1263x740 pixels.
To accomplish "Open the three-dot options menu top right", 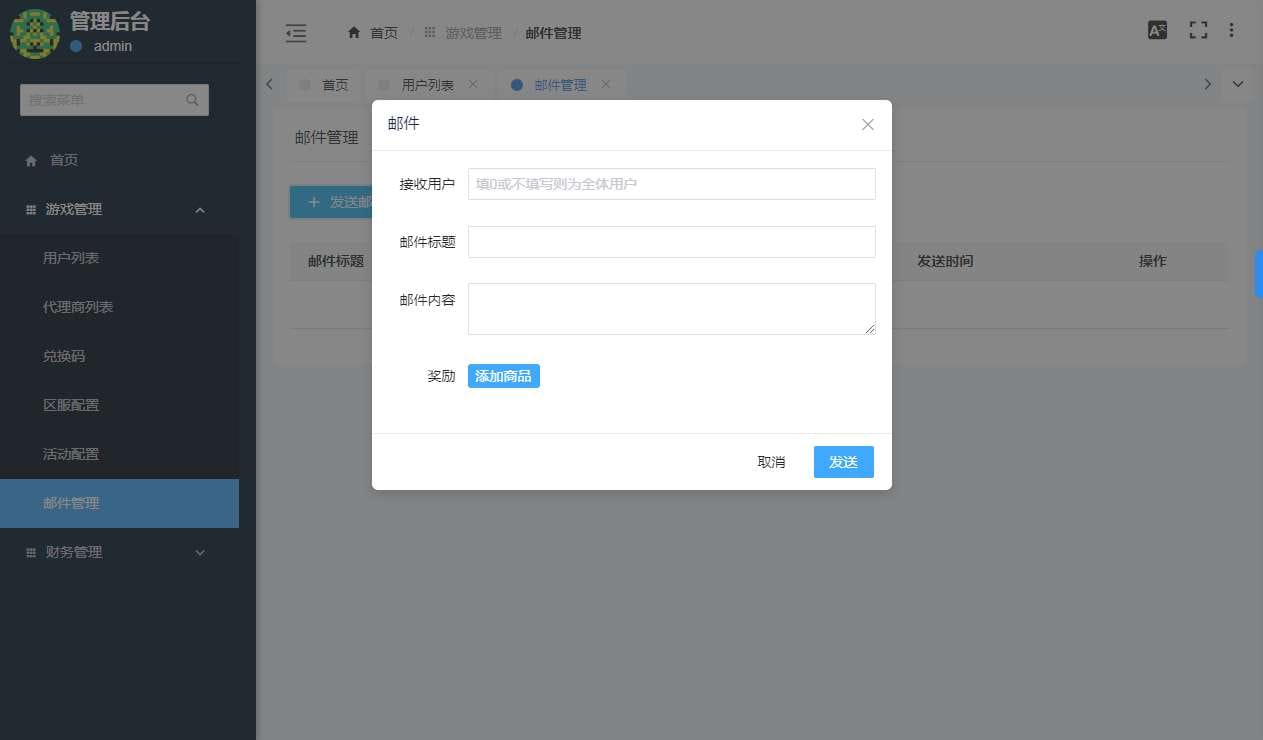I will point(1231,30).
